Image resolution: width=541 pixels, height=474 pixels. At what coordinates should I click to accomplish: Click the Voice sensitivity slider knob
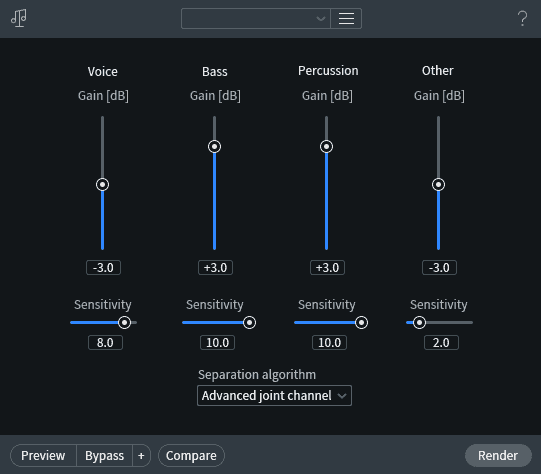tap(124, 323)
